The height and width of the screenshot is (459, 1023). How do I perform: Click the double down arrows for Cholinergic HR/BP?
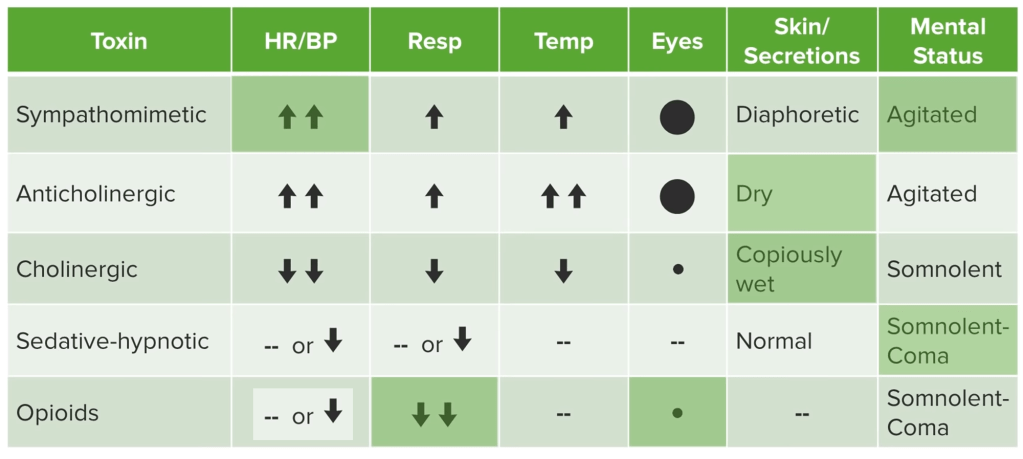click(300, 271)
